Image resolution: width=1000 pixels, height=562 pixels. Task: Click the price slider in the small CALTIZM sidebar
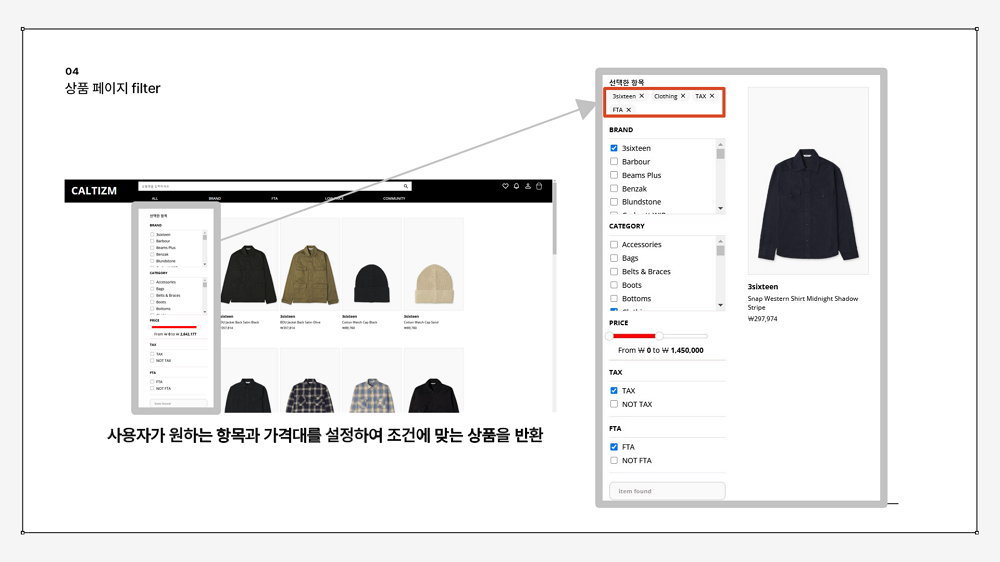pos(174,327)
